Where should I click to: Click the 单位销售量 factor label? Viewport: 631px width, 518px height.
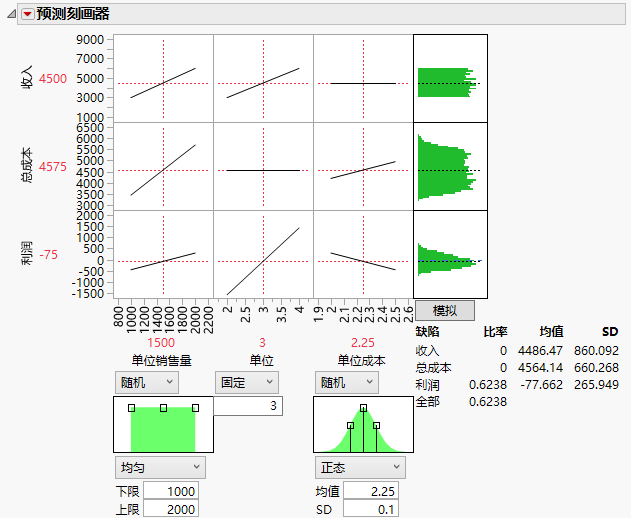pos(161,361)
